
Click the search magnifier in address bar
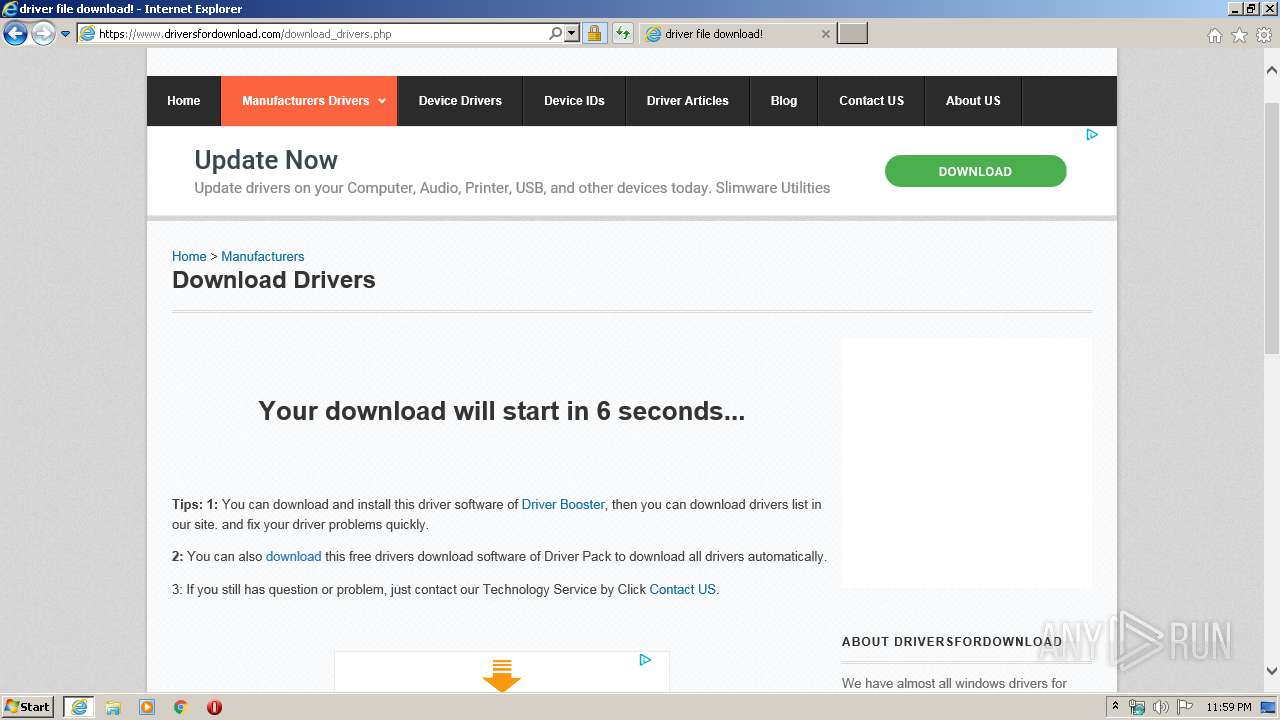(556, 33)
